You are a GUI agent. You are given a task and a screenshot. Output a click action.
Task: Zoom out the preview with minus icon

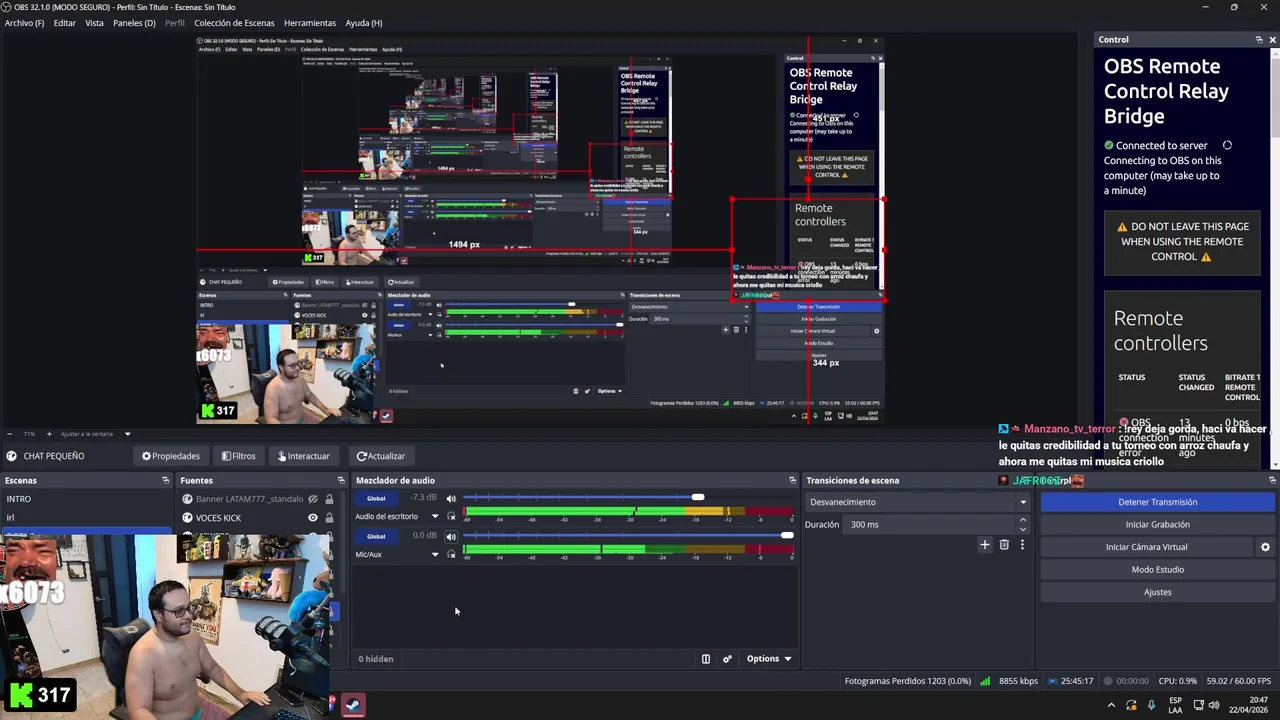pos(9,434)
